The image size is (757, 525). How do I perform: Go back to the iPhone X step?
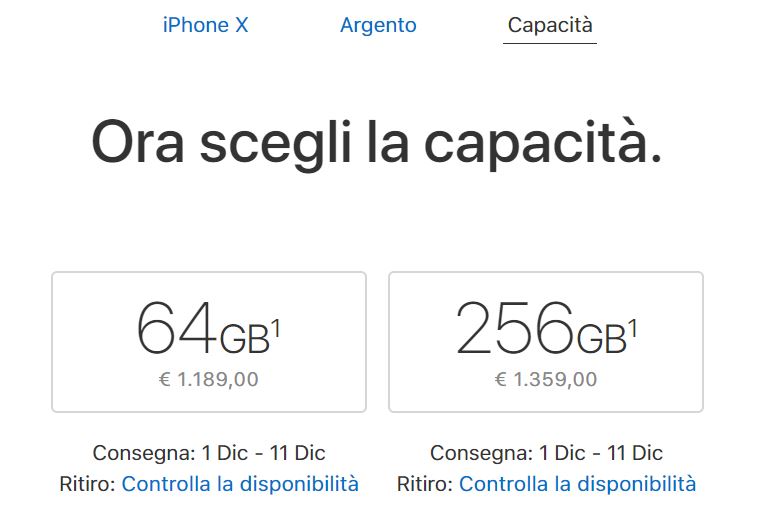(x=205, y=26)
